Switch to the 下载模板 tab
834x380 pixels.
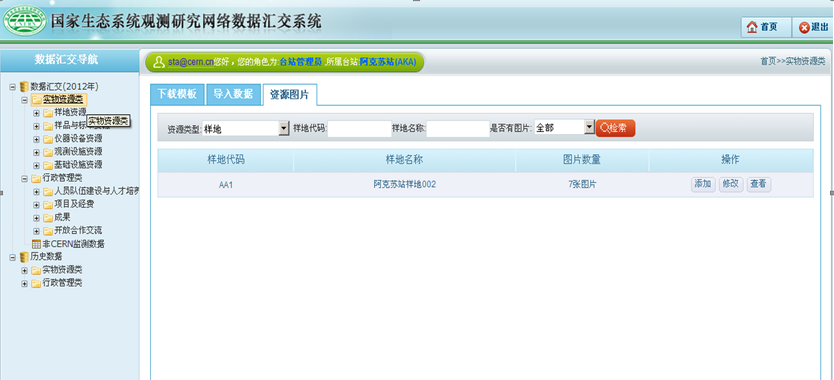coord(177,95)
